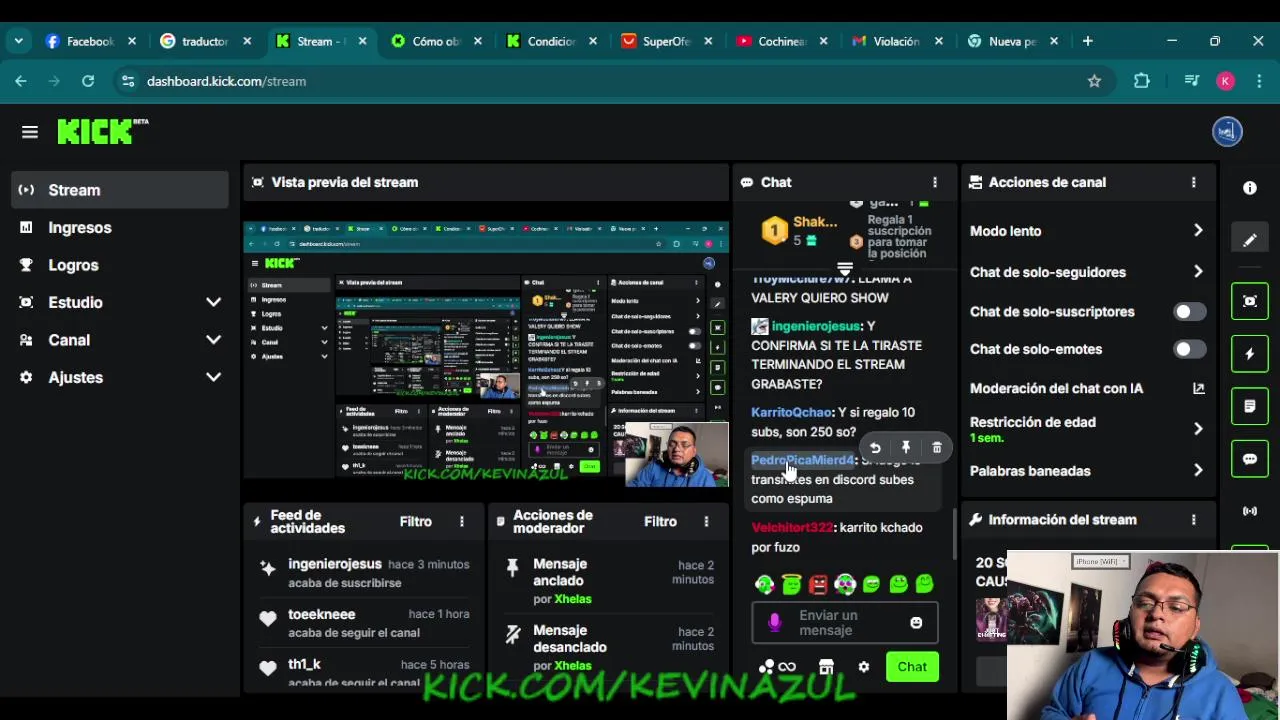Click the Enviar un mensaje input field
Screen dimensions: 1280x720
[x=845, y=622]
